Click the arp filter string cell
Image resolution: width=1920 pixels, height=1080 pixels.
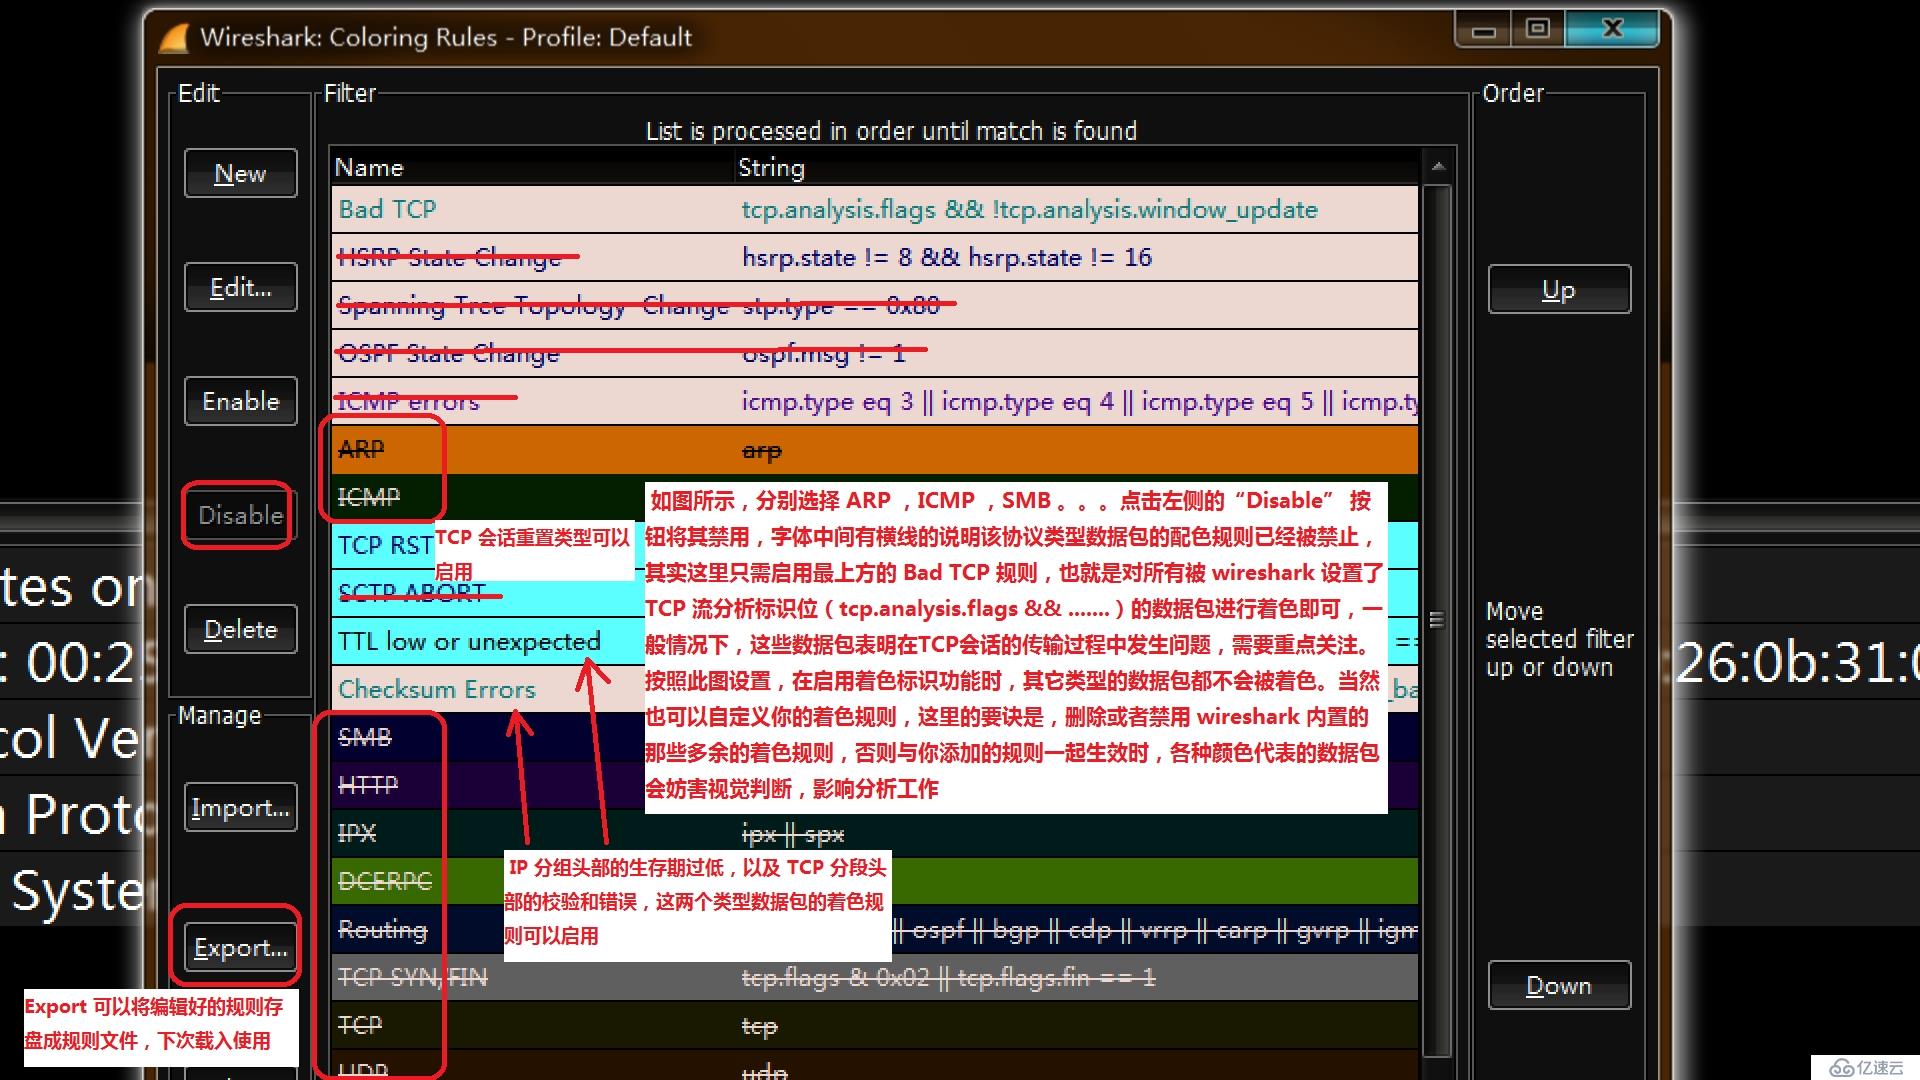point(761,451)
